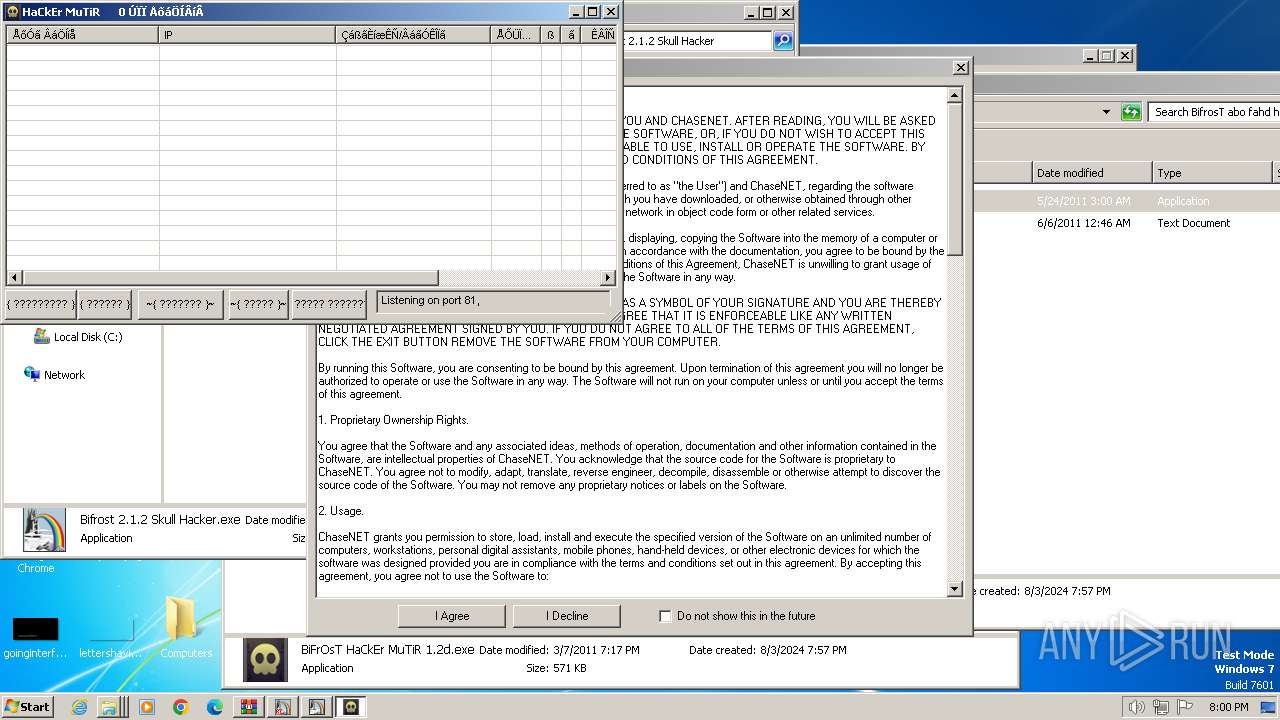
Task: Open Windows Media Player from taskbar
Action: (146, 707)
